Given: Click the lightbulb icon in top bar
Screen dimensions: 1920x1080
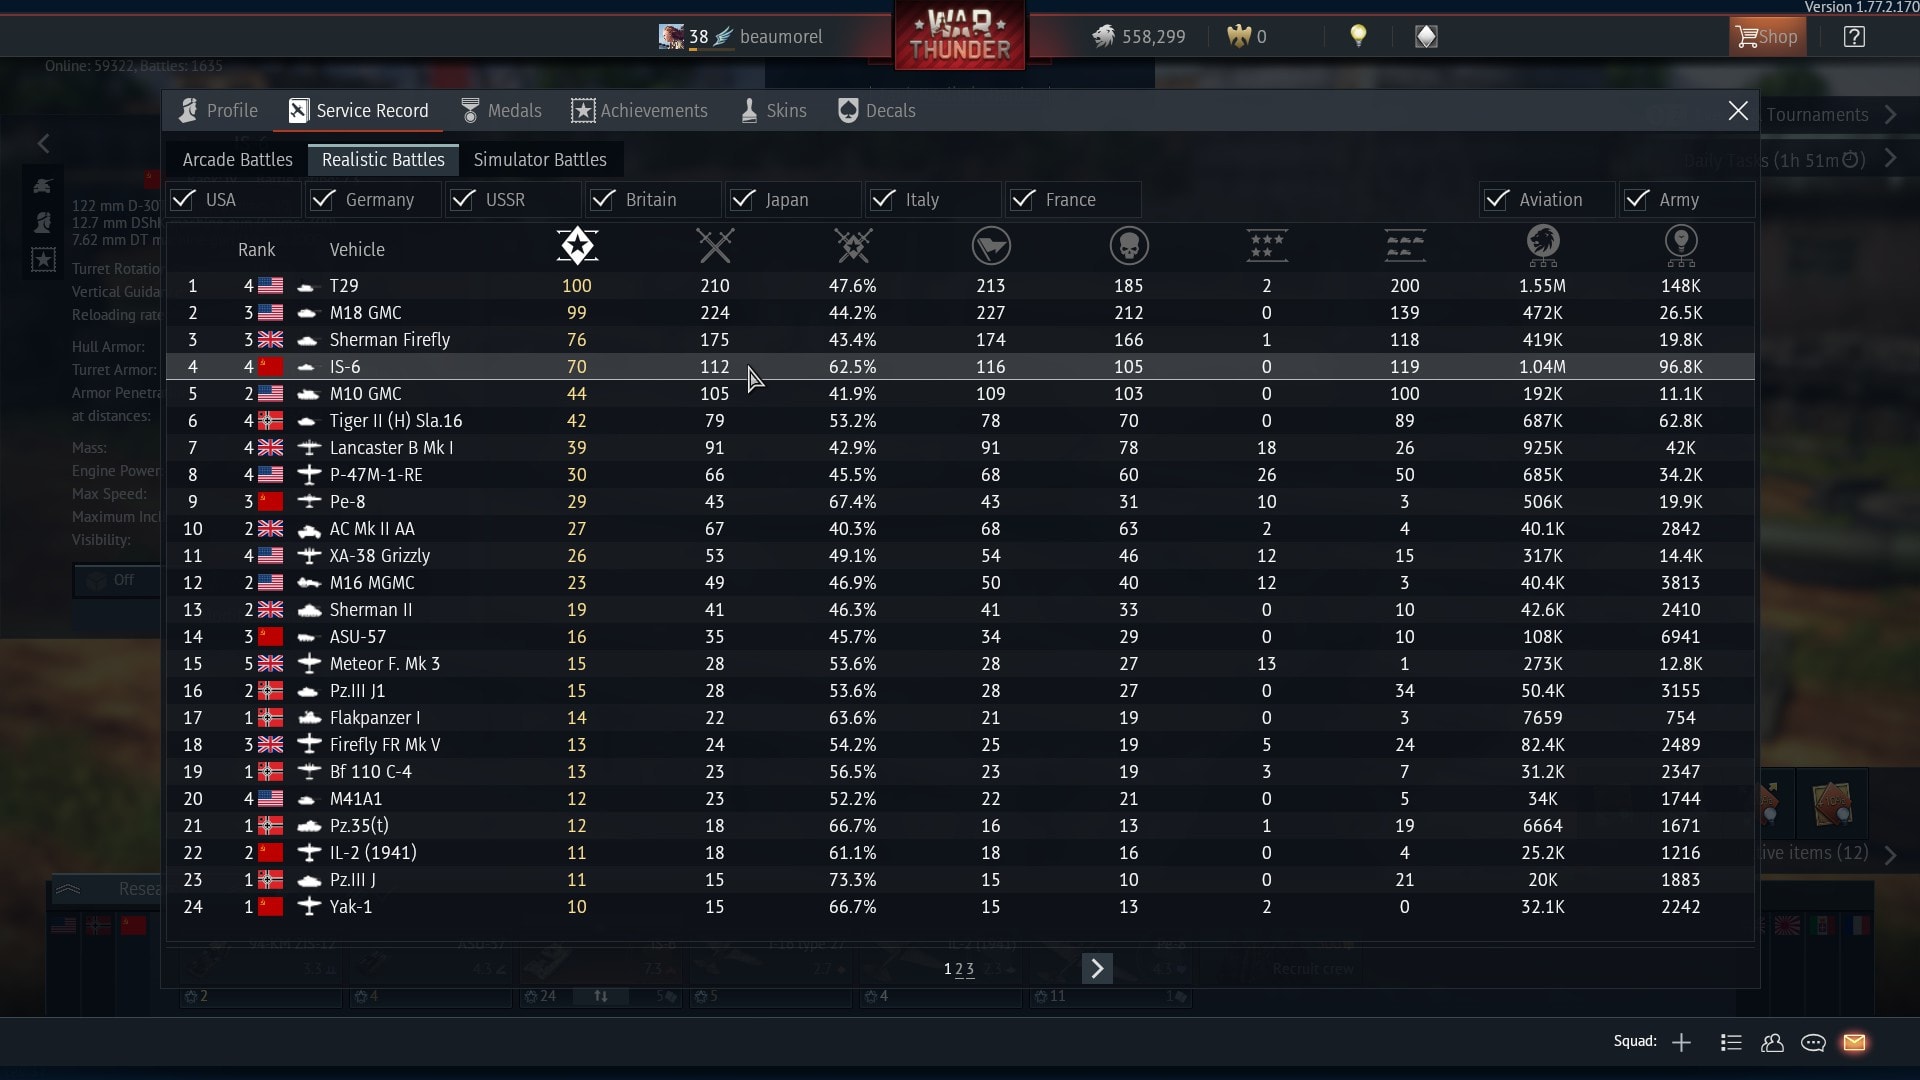Looking at the screenshot, I should coord(1358,37).
